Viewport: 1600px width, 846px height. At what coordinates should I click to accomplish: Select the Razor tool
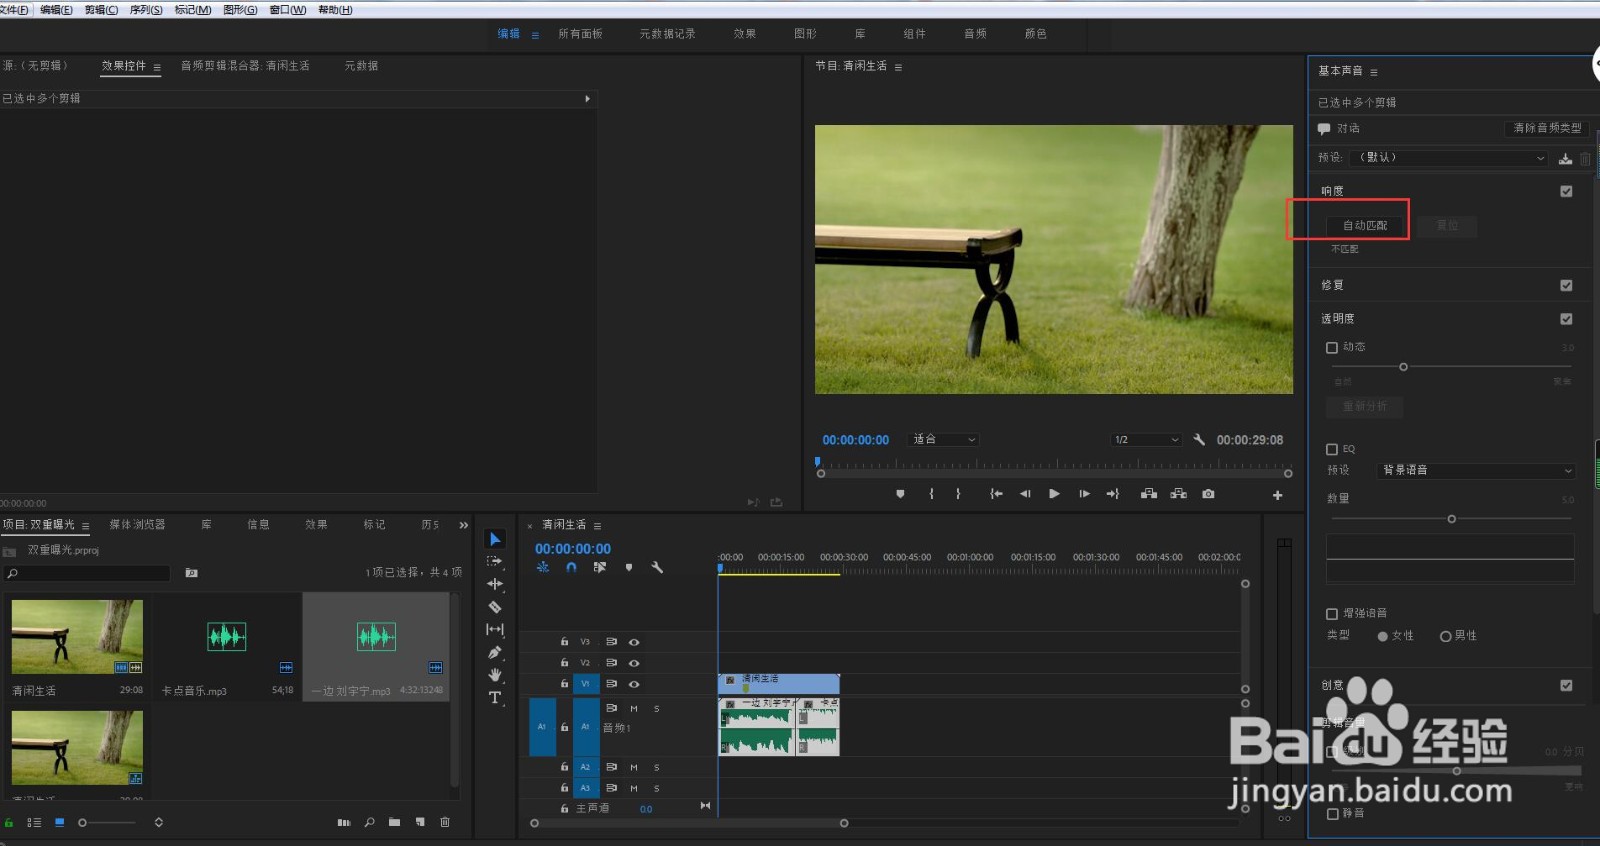point(495,607)
